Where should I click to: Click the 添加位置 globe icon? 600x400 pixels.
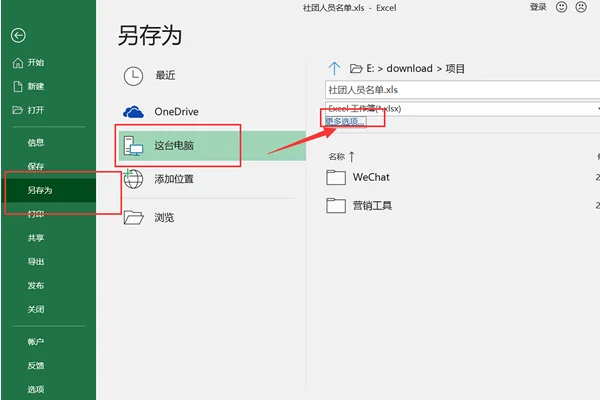pyautogui.click(x=133, y=179)
